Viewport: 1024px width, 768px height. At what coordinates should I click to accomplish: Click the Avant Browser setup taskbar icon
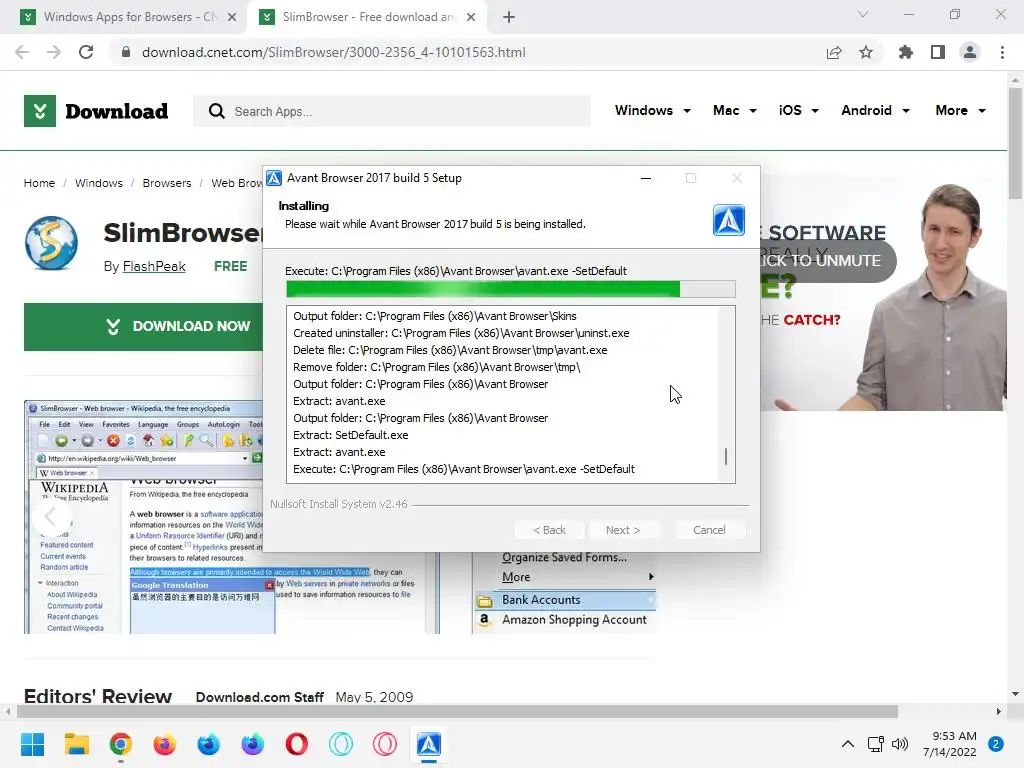point(428,744)
